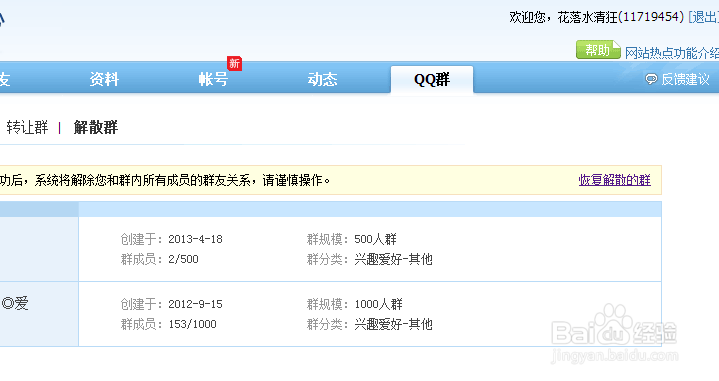Click the speech bubble feedback icon
The width and height of the screenshot is (719, 381).
click(x=651, y=79)
